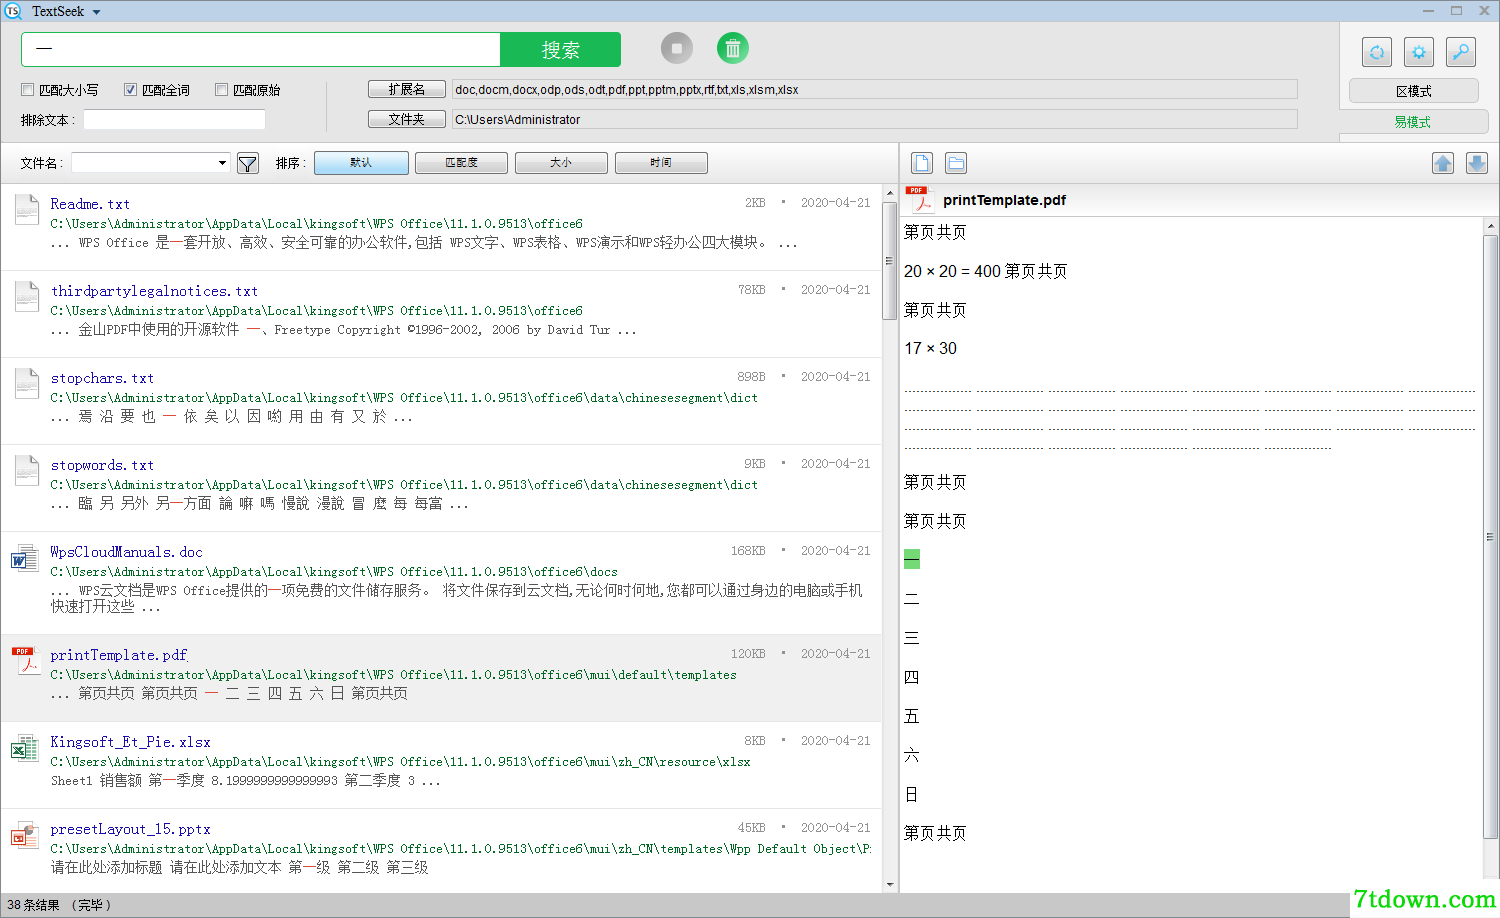The height and width of the screenshot is (918, 1500).
Task: Open the 文件名 filter dropdown
Action: (x=222, y=163)
